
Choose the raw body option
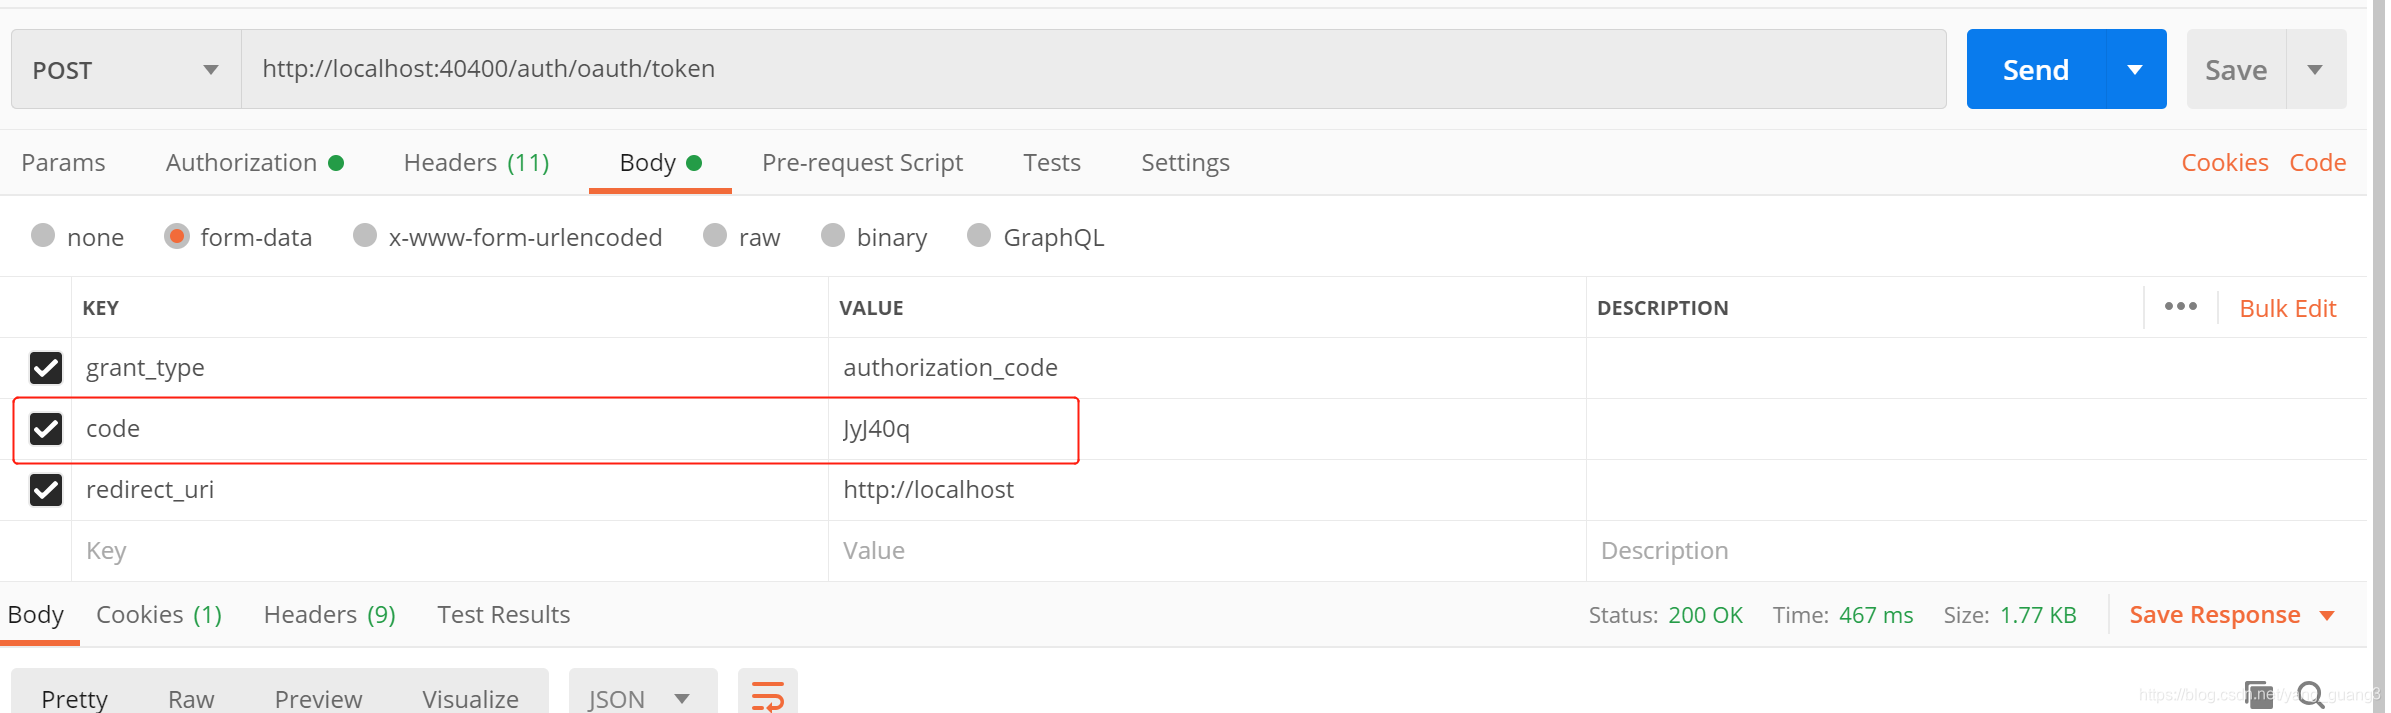pos(715,236)
